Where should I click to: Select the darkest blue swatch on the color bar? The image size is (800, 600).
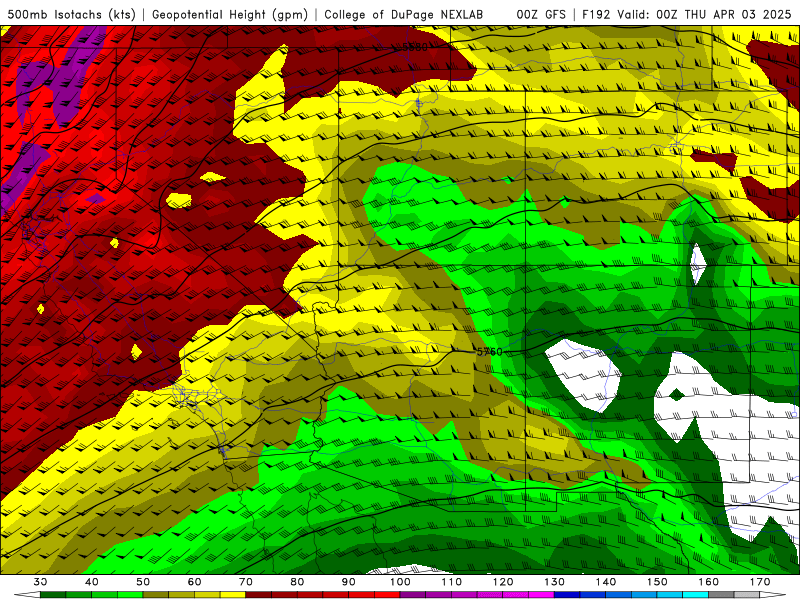pyautogui.click(x=567, y=595)
